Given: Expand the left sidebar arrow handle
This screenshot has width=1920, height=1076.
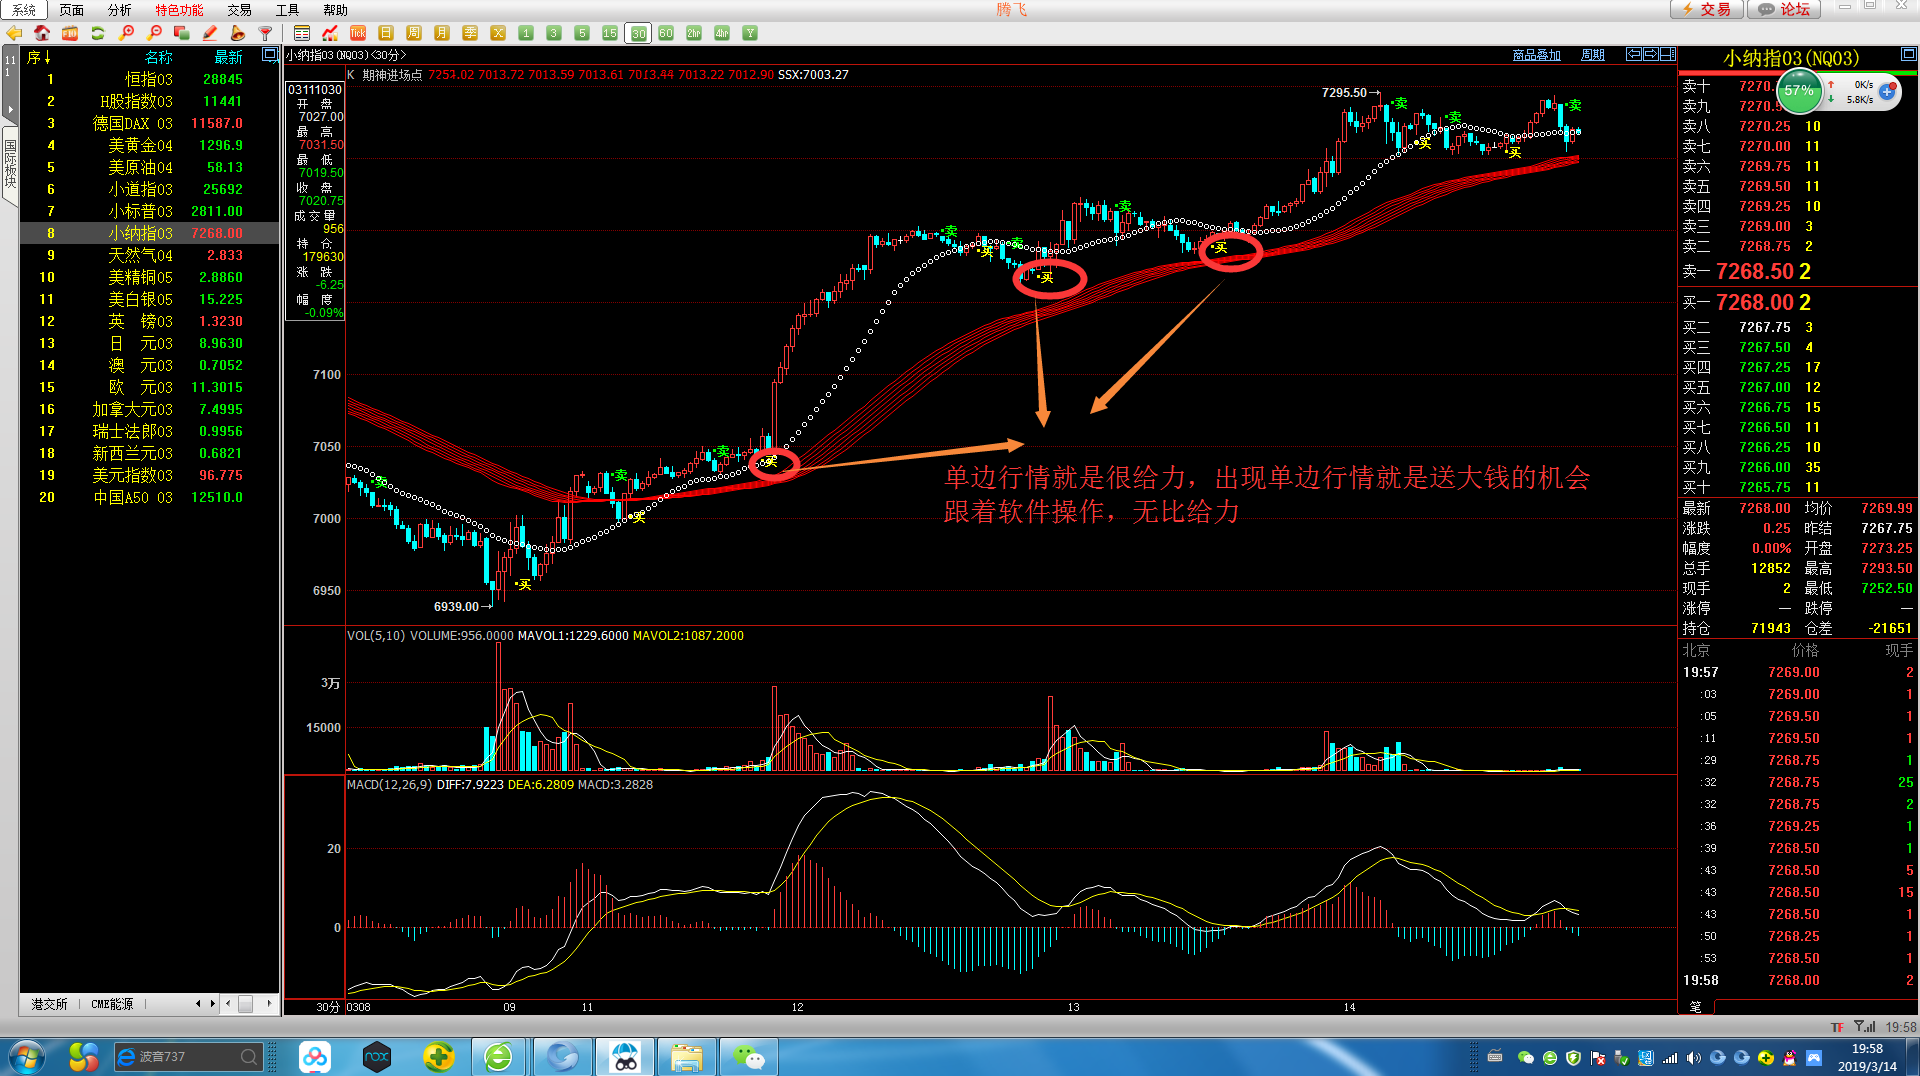Looking at the screenshot, I should click(x=9, y=109).
